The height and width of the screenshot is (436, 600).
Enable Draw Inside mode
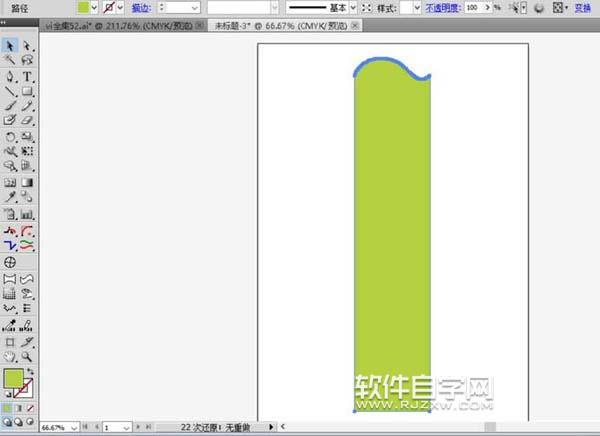click(x=30, y=422)
